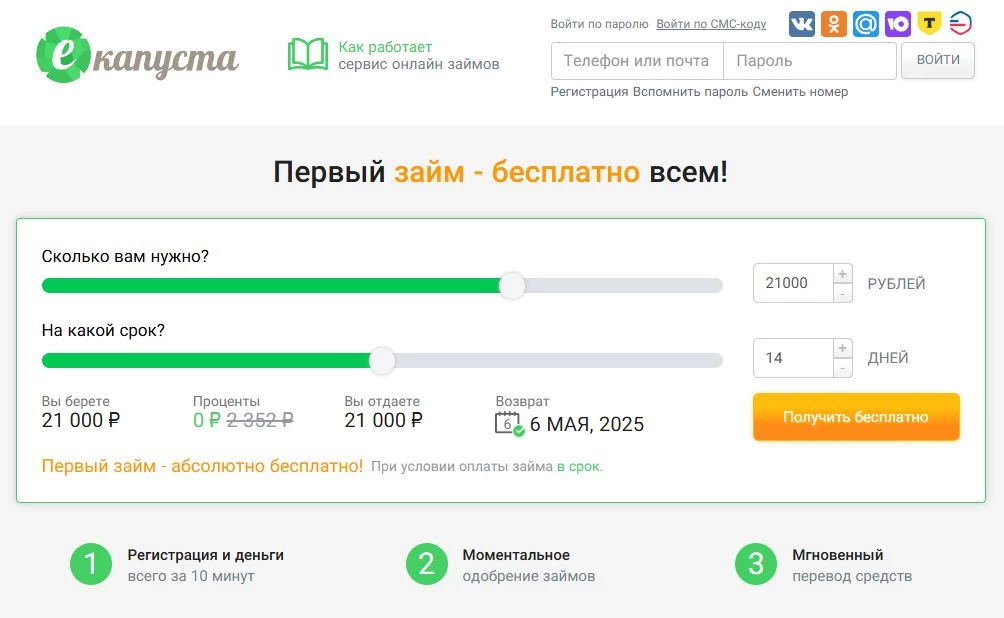Click the green circle icon for step 1
The width and height of the screenshot is (1004, 618).
point(90,564)
